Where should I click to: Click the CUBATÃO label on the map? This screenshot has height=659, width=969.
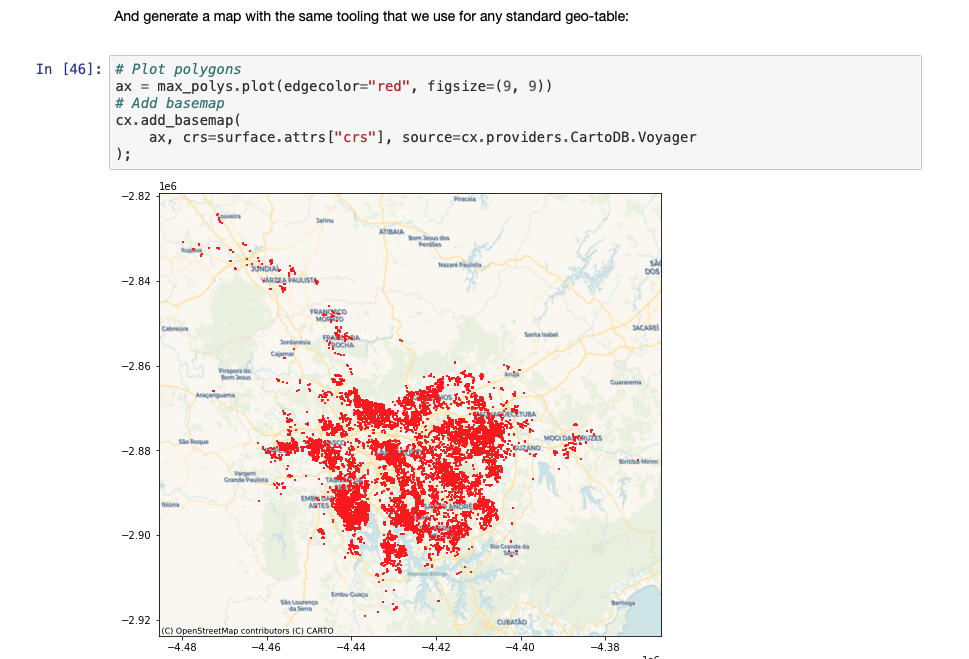point(512,622)
